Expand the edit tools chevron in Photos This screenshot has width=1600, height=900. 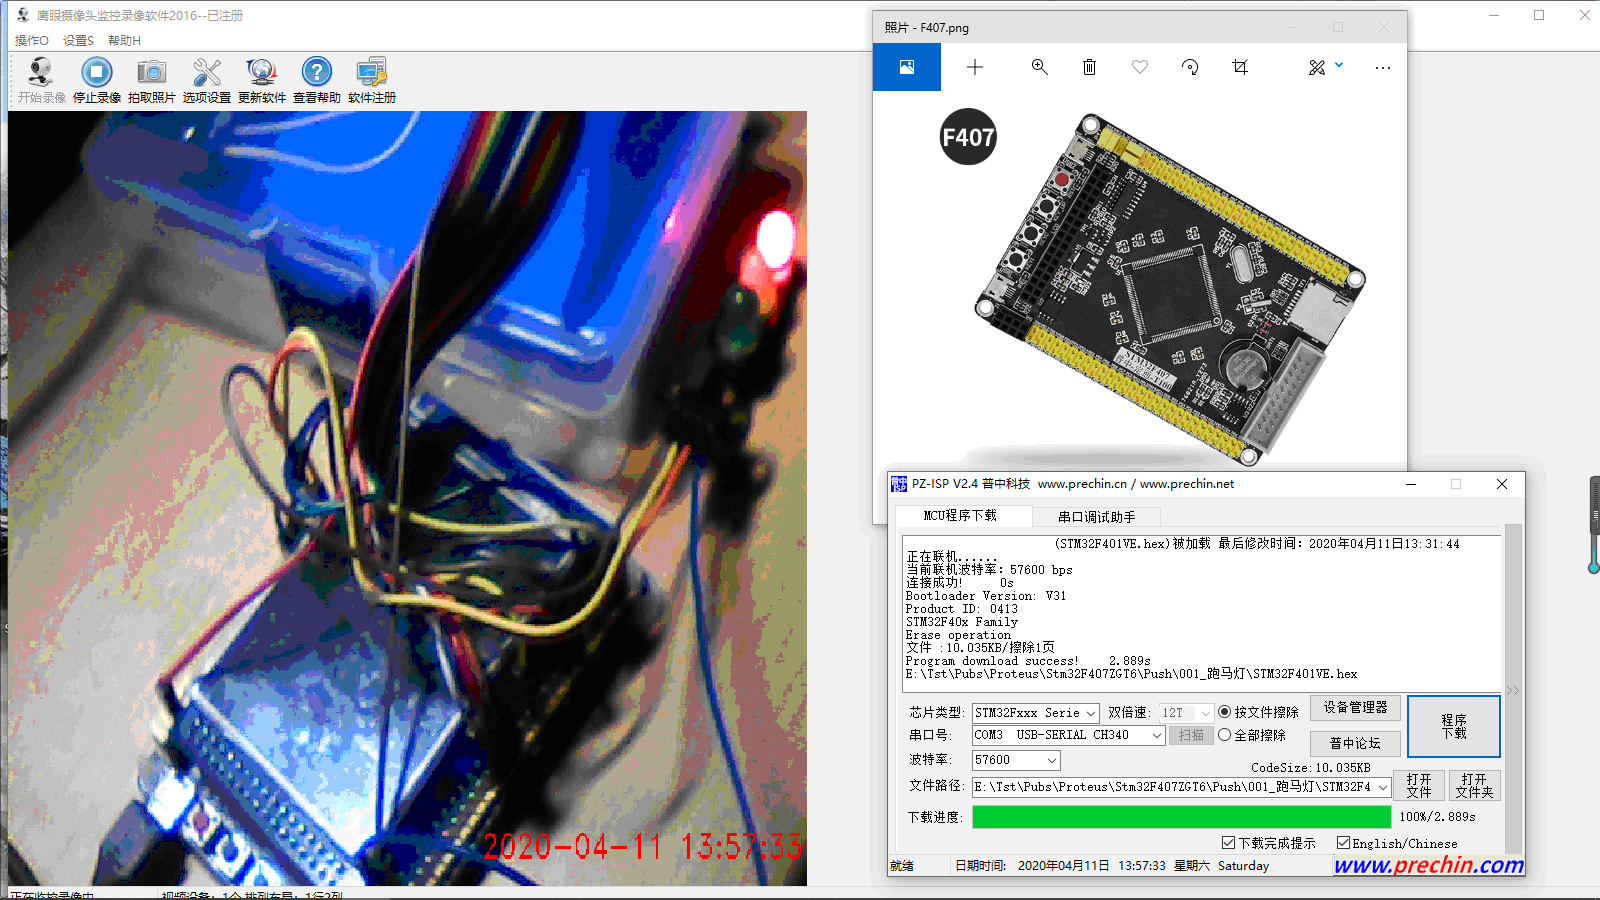pyautogui.click(x=1339, y=65)
